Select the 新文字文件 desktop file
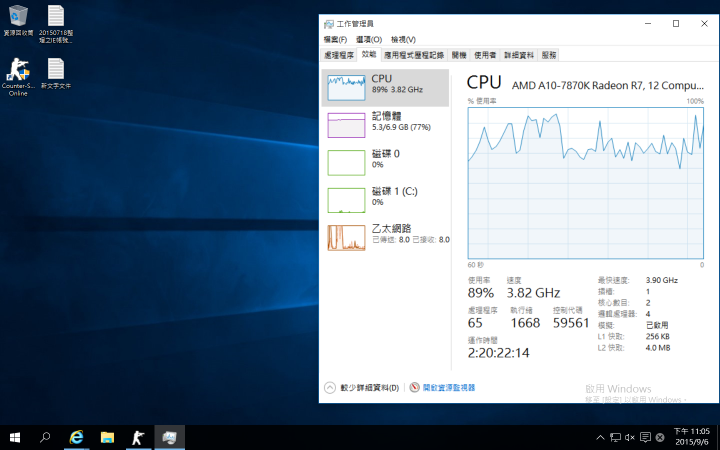The image size is (720, 450). 56,73
